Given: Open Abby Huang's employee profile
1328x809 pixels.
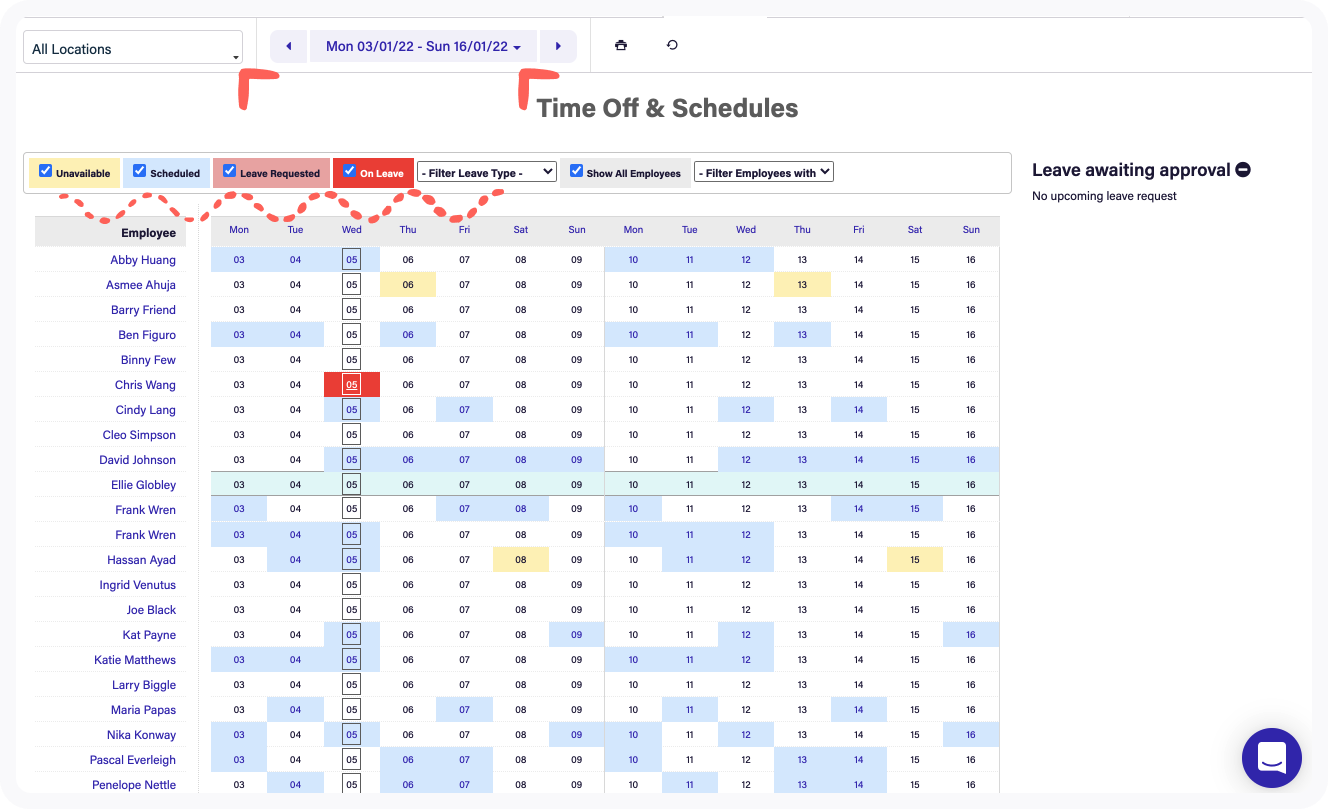Looking at the screenshot, I should (143, 260).
